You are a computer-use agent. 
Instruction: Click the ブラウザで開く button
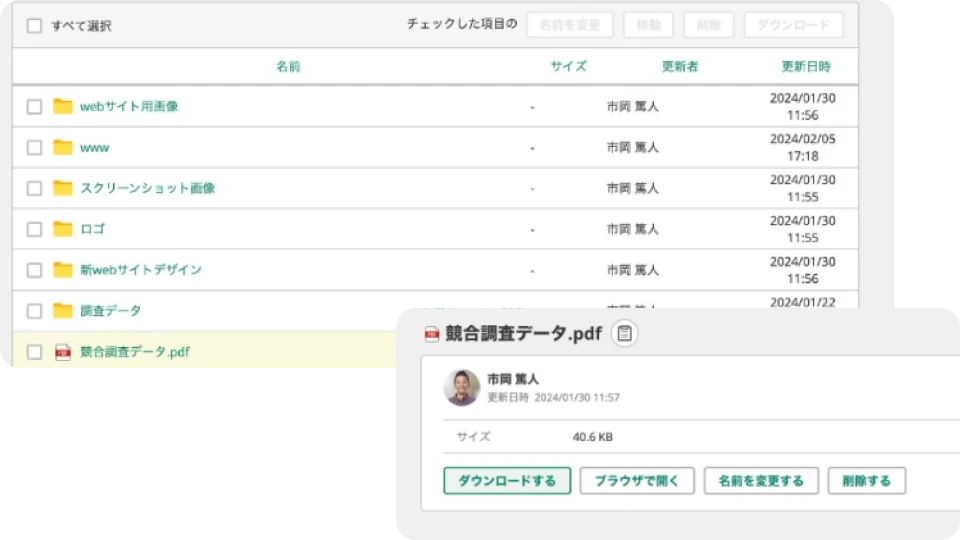tap(637, 481)
